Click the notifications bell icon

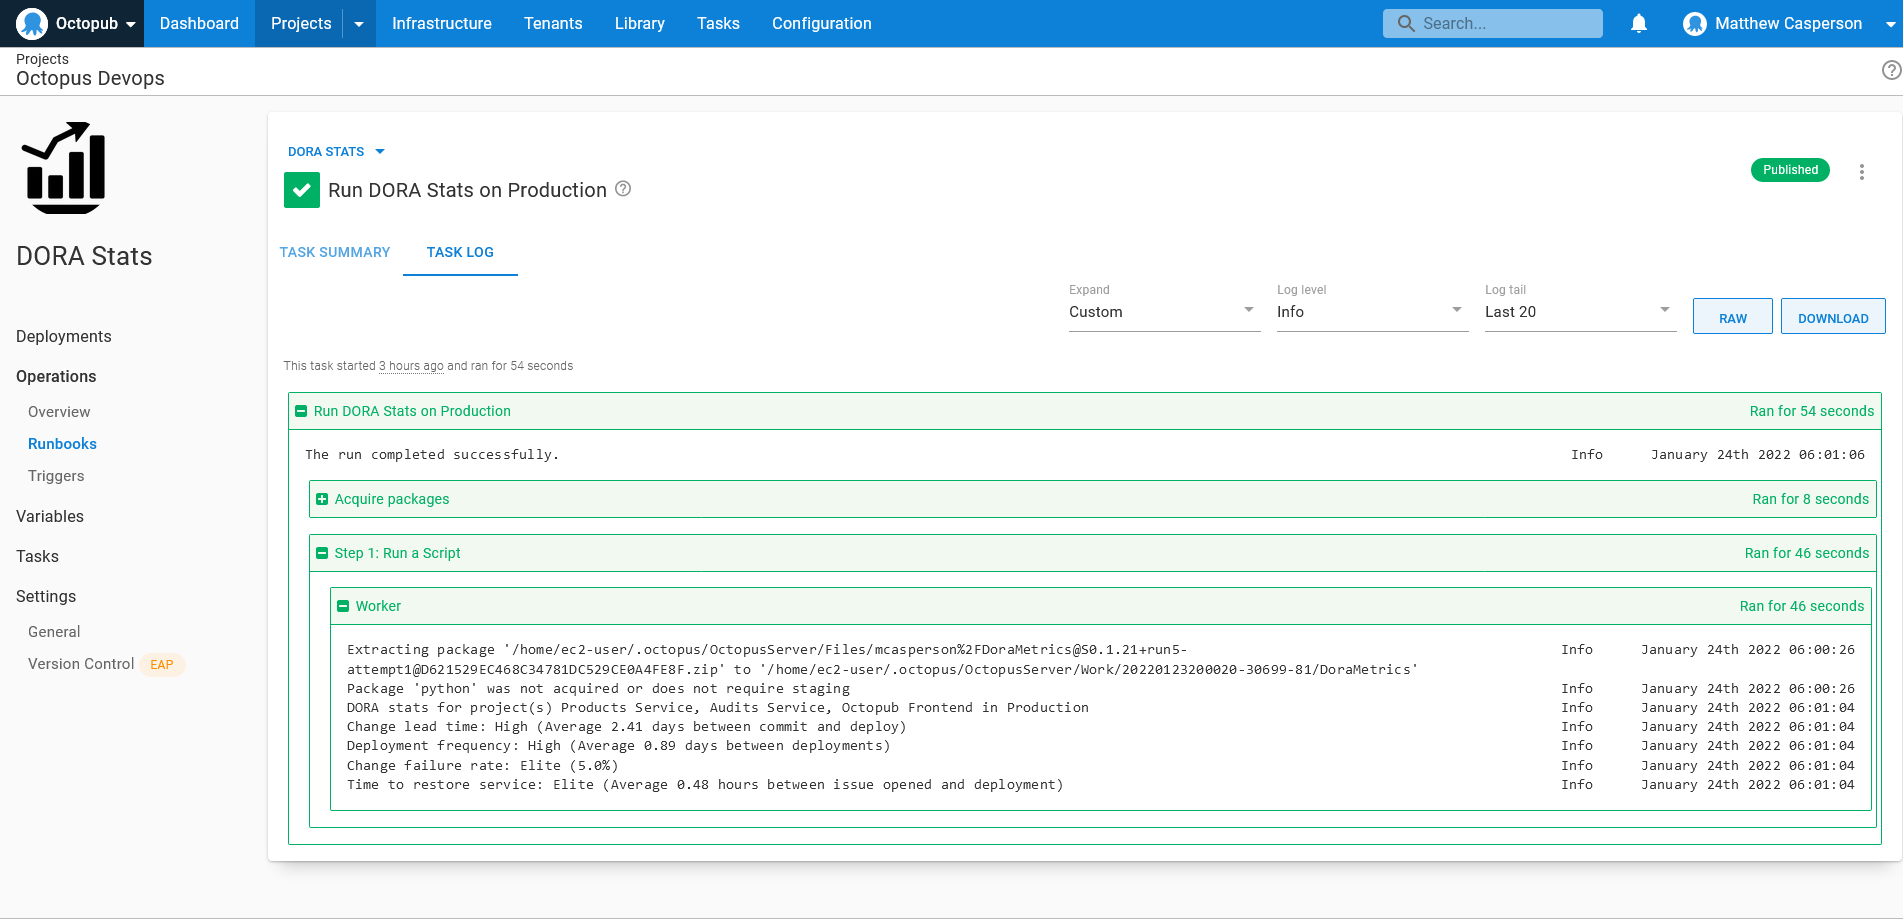click(1638, 23)
